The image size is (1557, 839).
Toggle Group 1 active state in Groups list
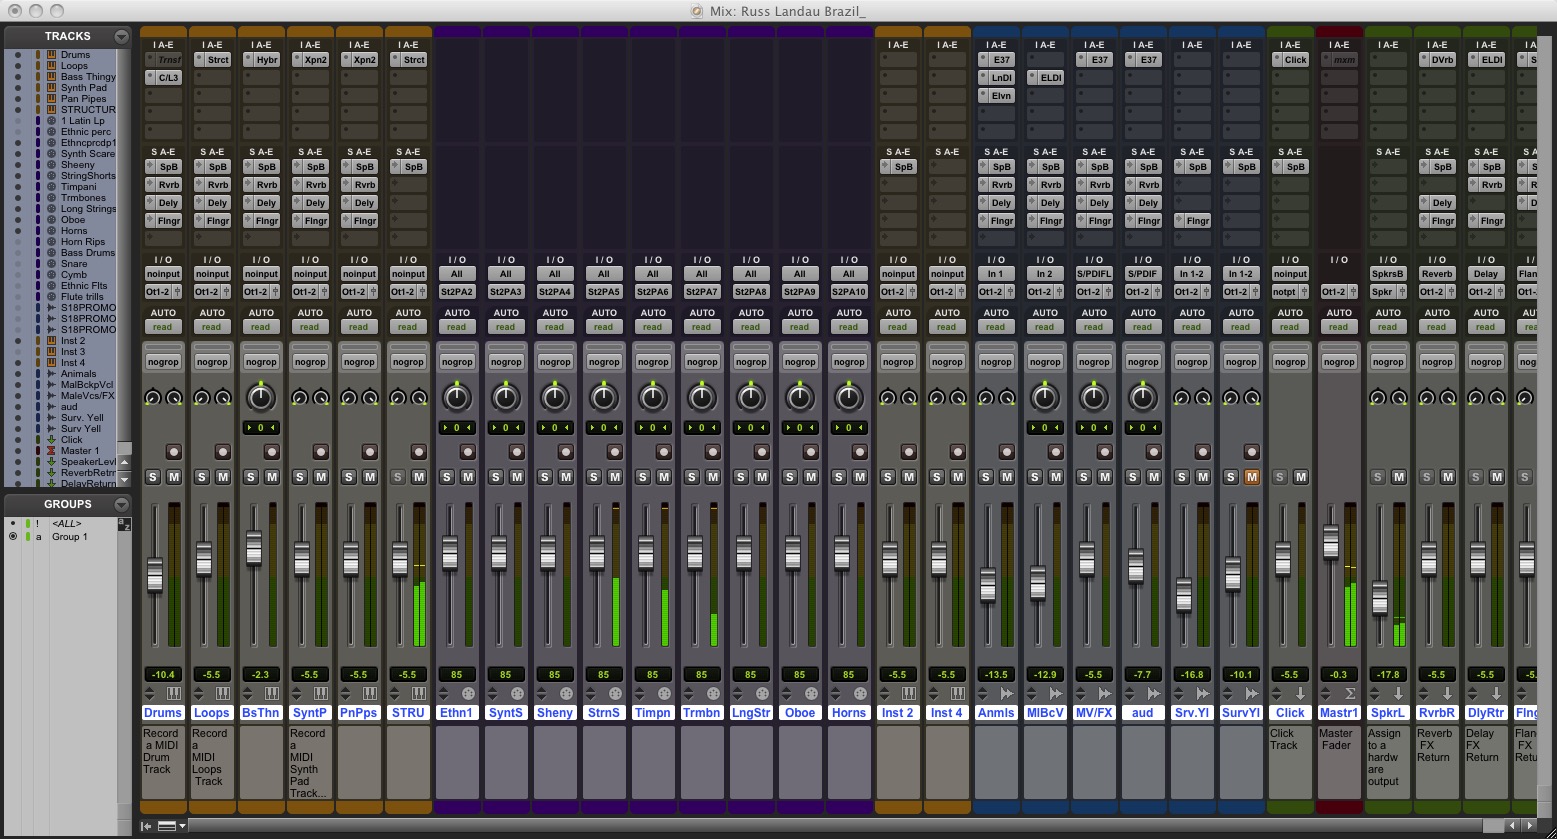click(x=13, y=537)
